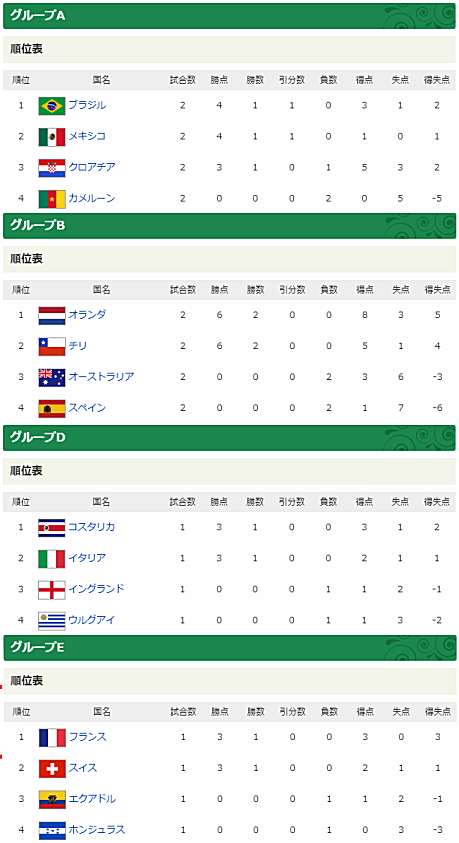Open the ブラジル team link
Viewport: 459px width, 843px height.
click(87, 105)
